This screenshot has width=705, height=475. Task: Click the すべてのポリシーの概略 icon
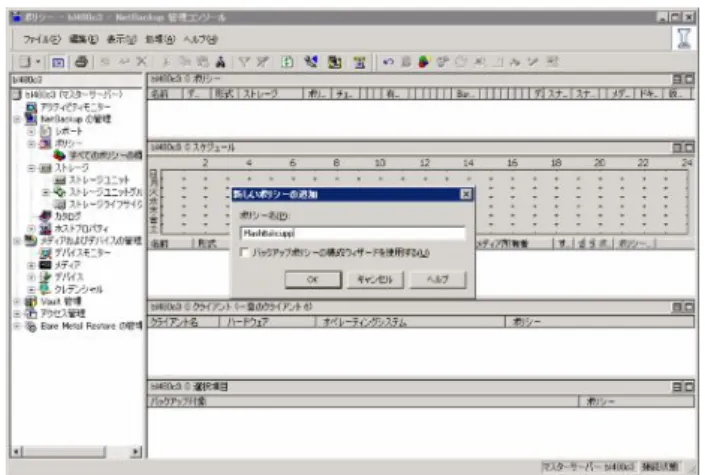[59, 156]
